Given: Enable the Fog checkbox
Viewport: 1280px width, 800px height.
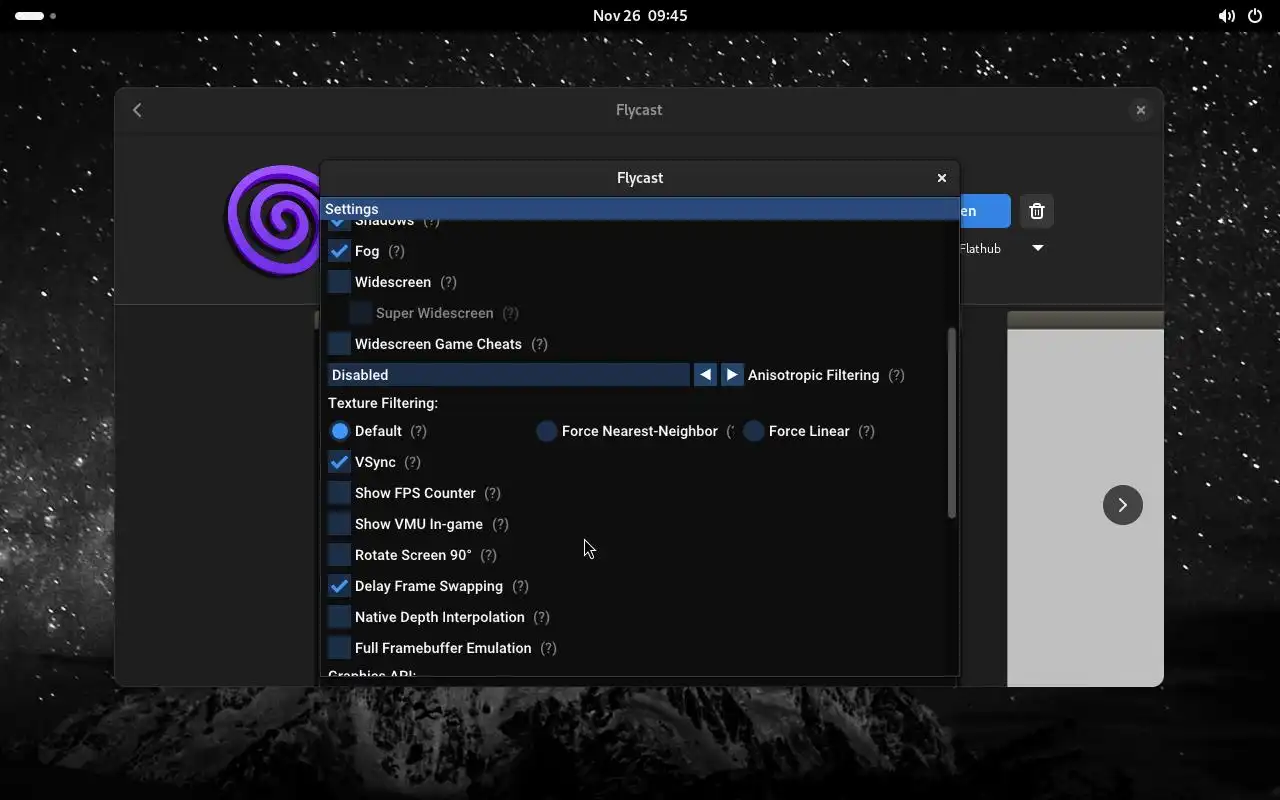Looking at the screenshot, I should click(x=339, y=251).
